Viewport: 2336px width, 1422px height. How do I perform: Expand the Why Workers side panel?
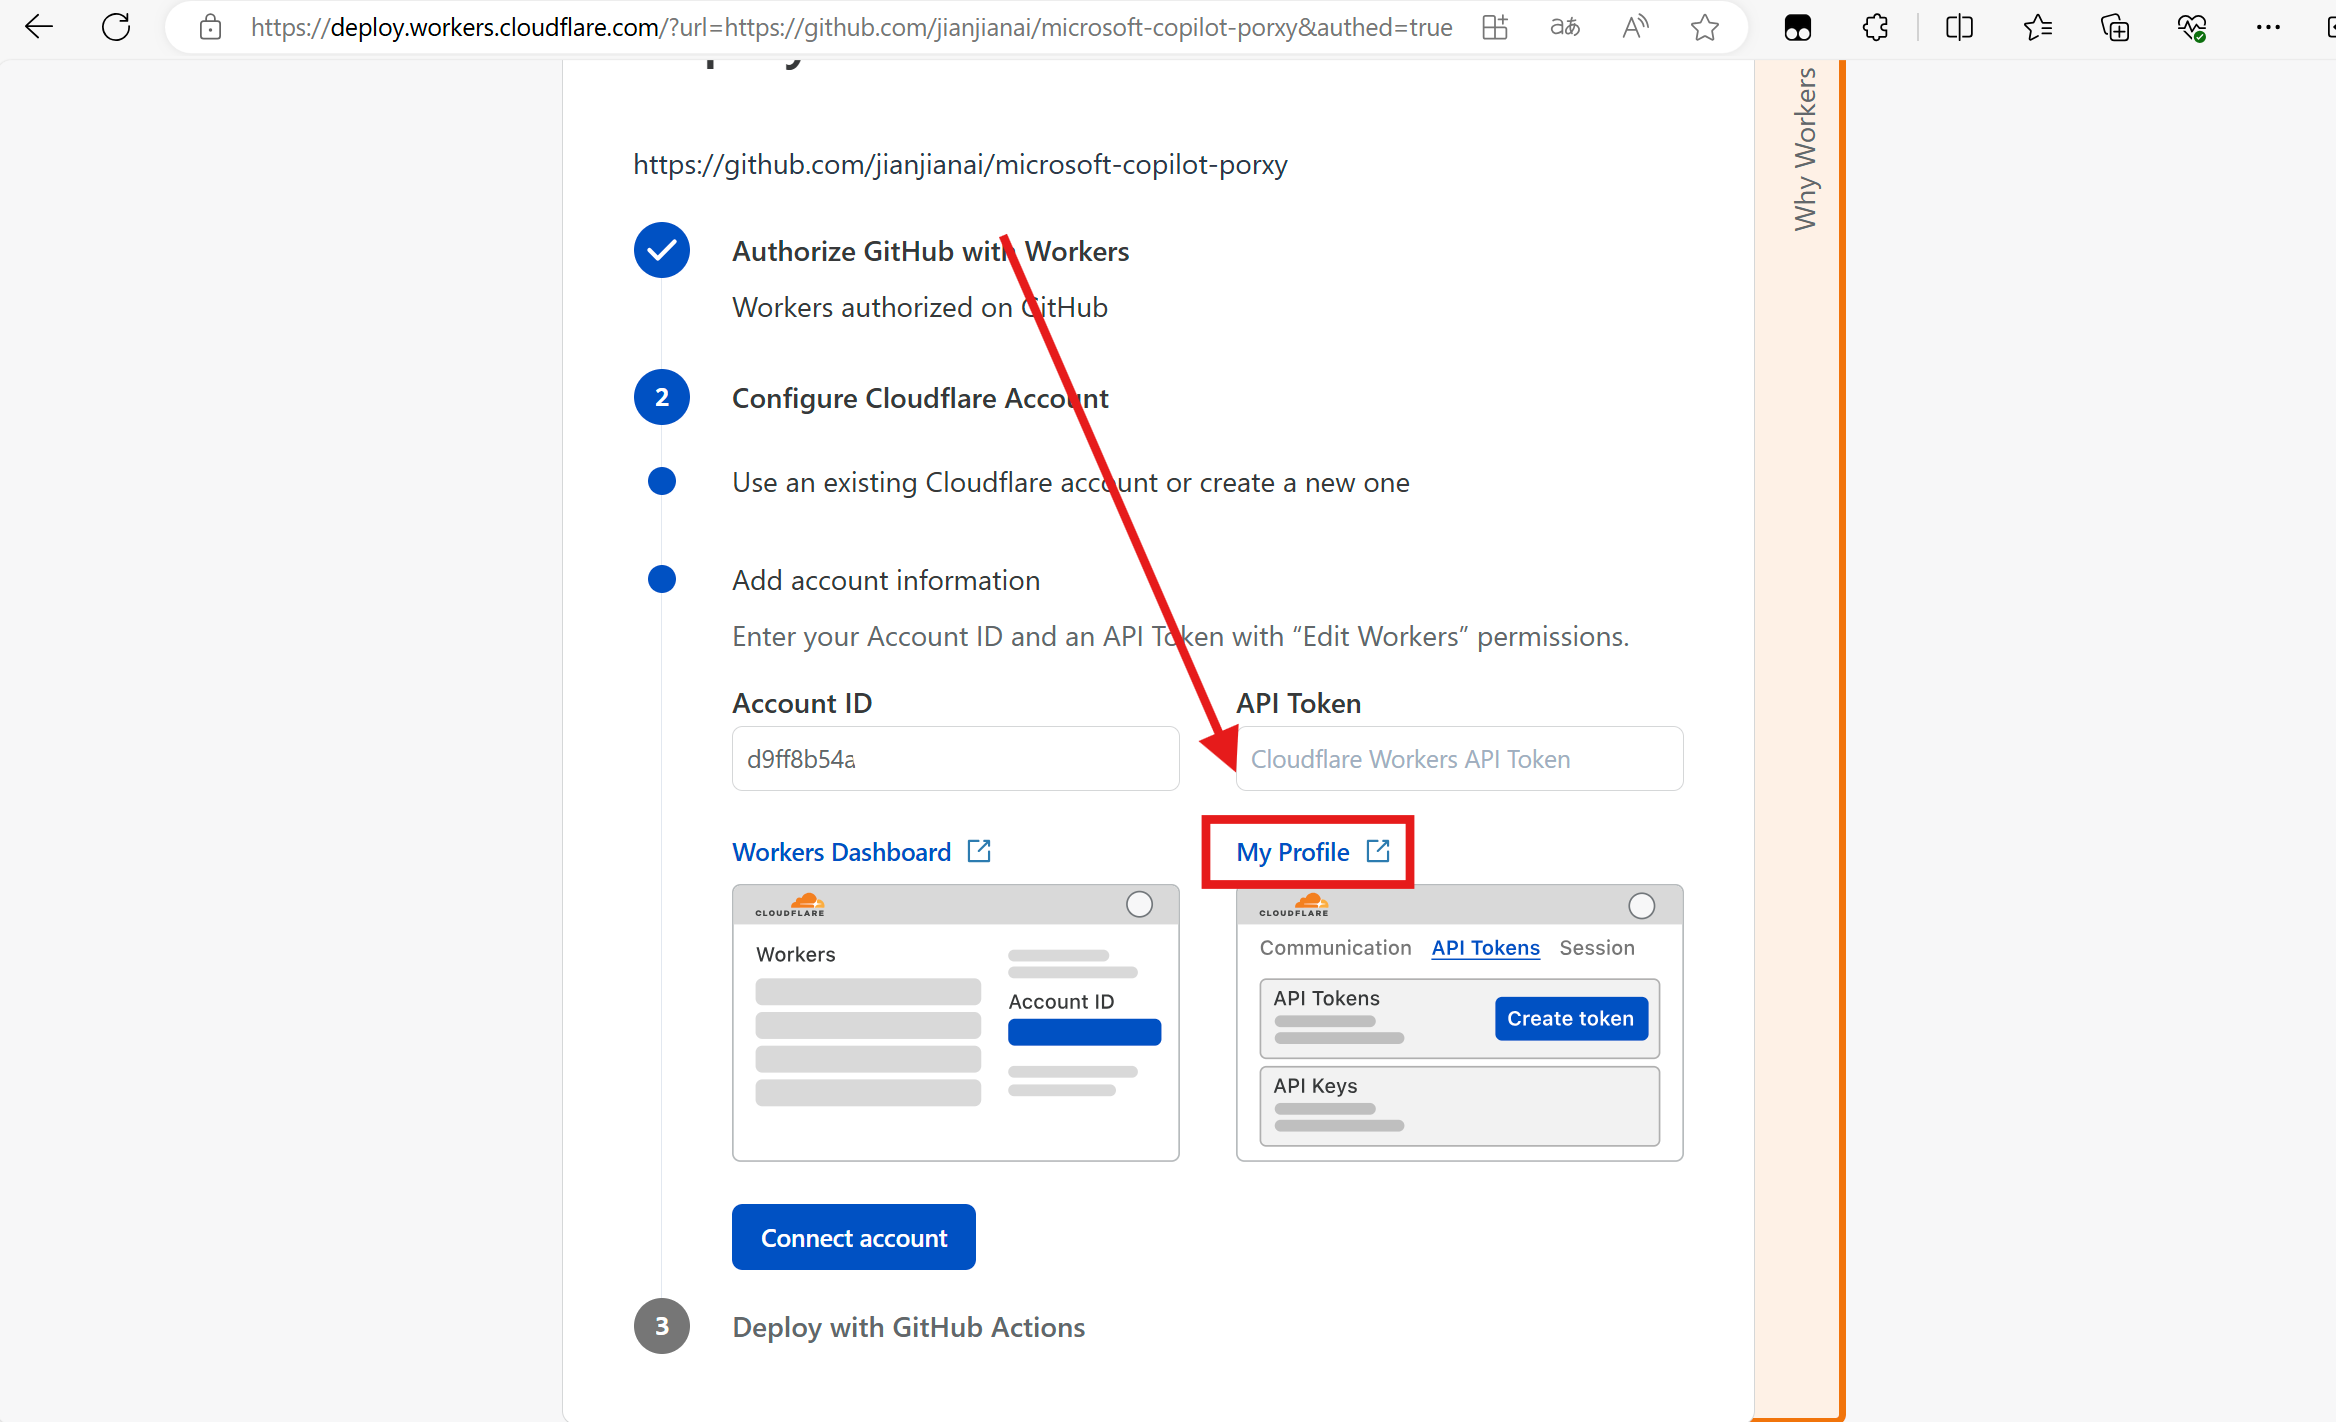coord(1804,150)
